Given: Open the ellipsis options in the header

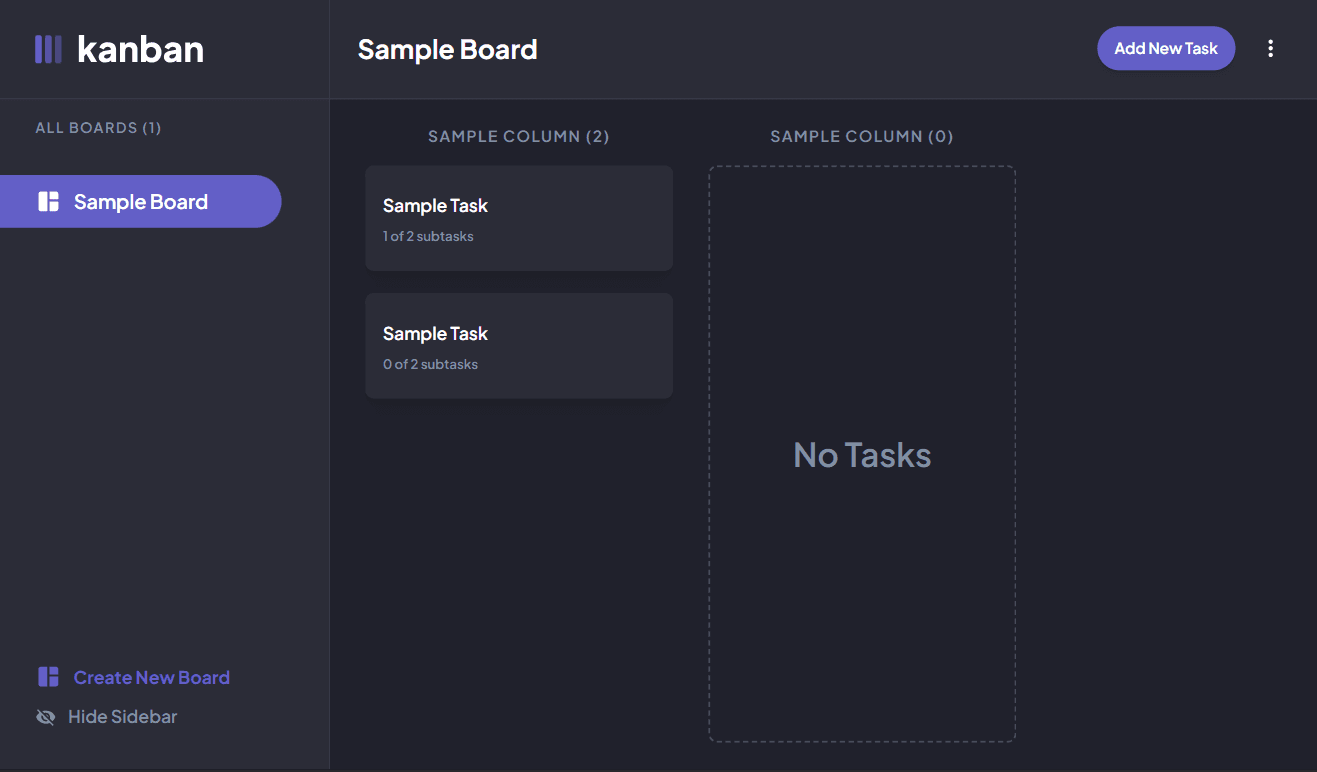Looking at the screenshot, I should click(x=1270, y=48).
